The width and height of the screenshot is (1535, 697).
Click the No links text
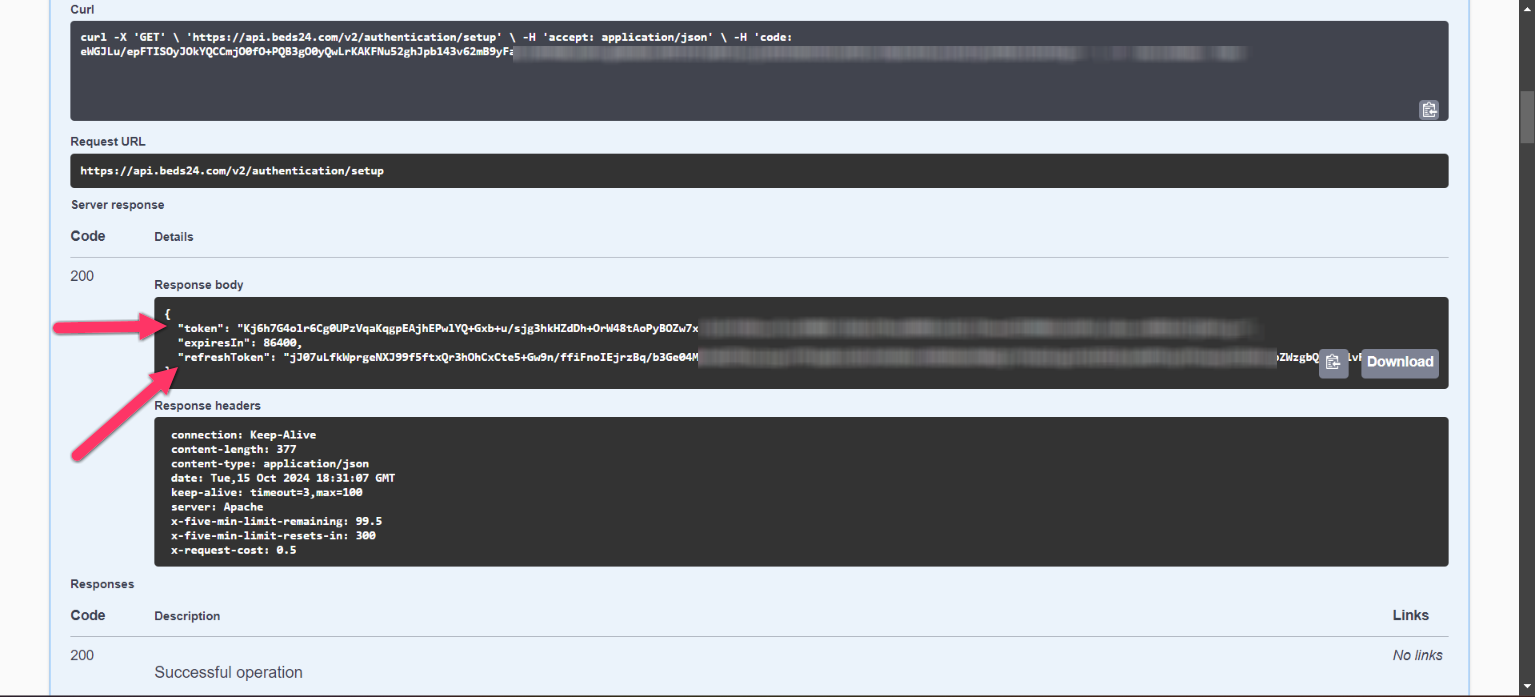(x=1417, y=655)
